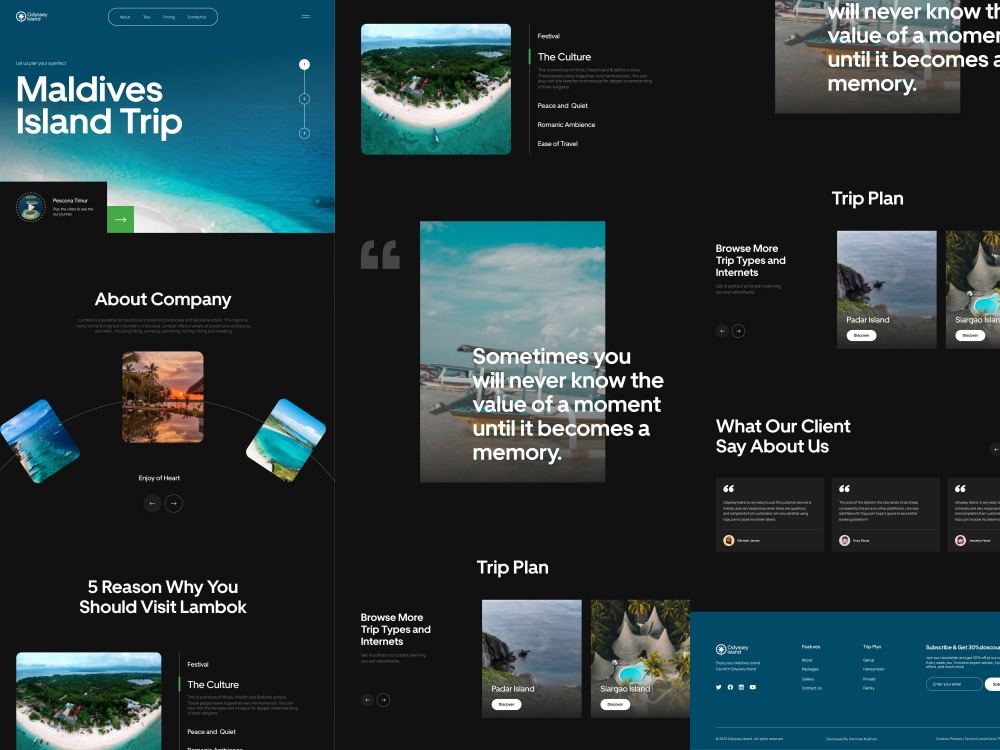Image resolution: width=1000 pixels, height=750 pixels.
Task: Click the large quote mark icon beside the boat photo
Action: (x=380, y=254)
